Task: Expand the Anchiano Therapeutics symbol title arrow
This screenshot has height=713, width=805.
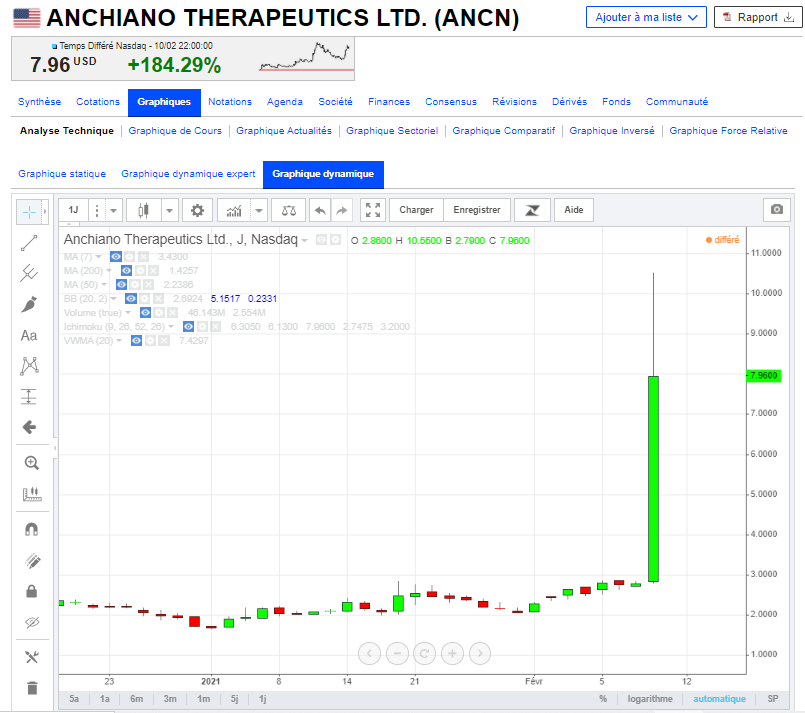Action: pyautogui.click(x=304, y=240)
